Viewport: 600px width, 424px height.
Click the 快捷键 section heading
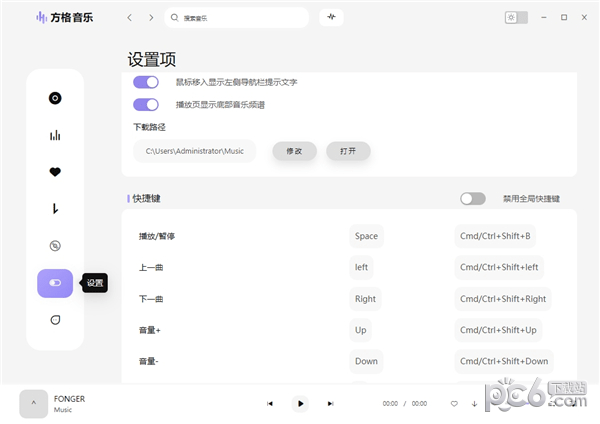(146, 199)
